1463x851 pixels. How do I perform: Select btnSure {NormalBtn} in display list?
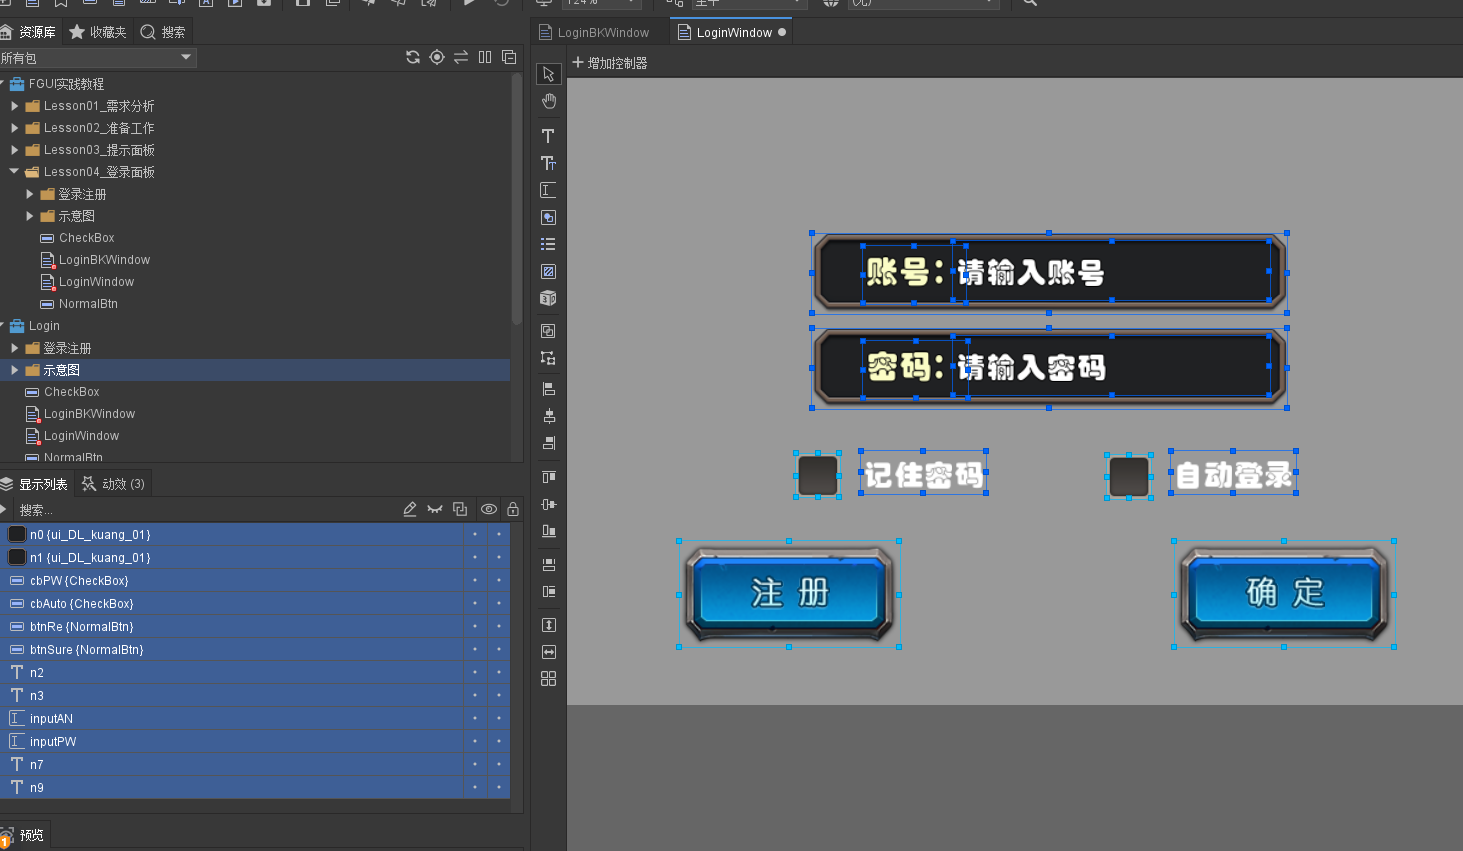pos(86,650)
